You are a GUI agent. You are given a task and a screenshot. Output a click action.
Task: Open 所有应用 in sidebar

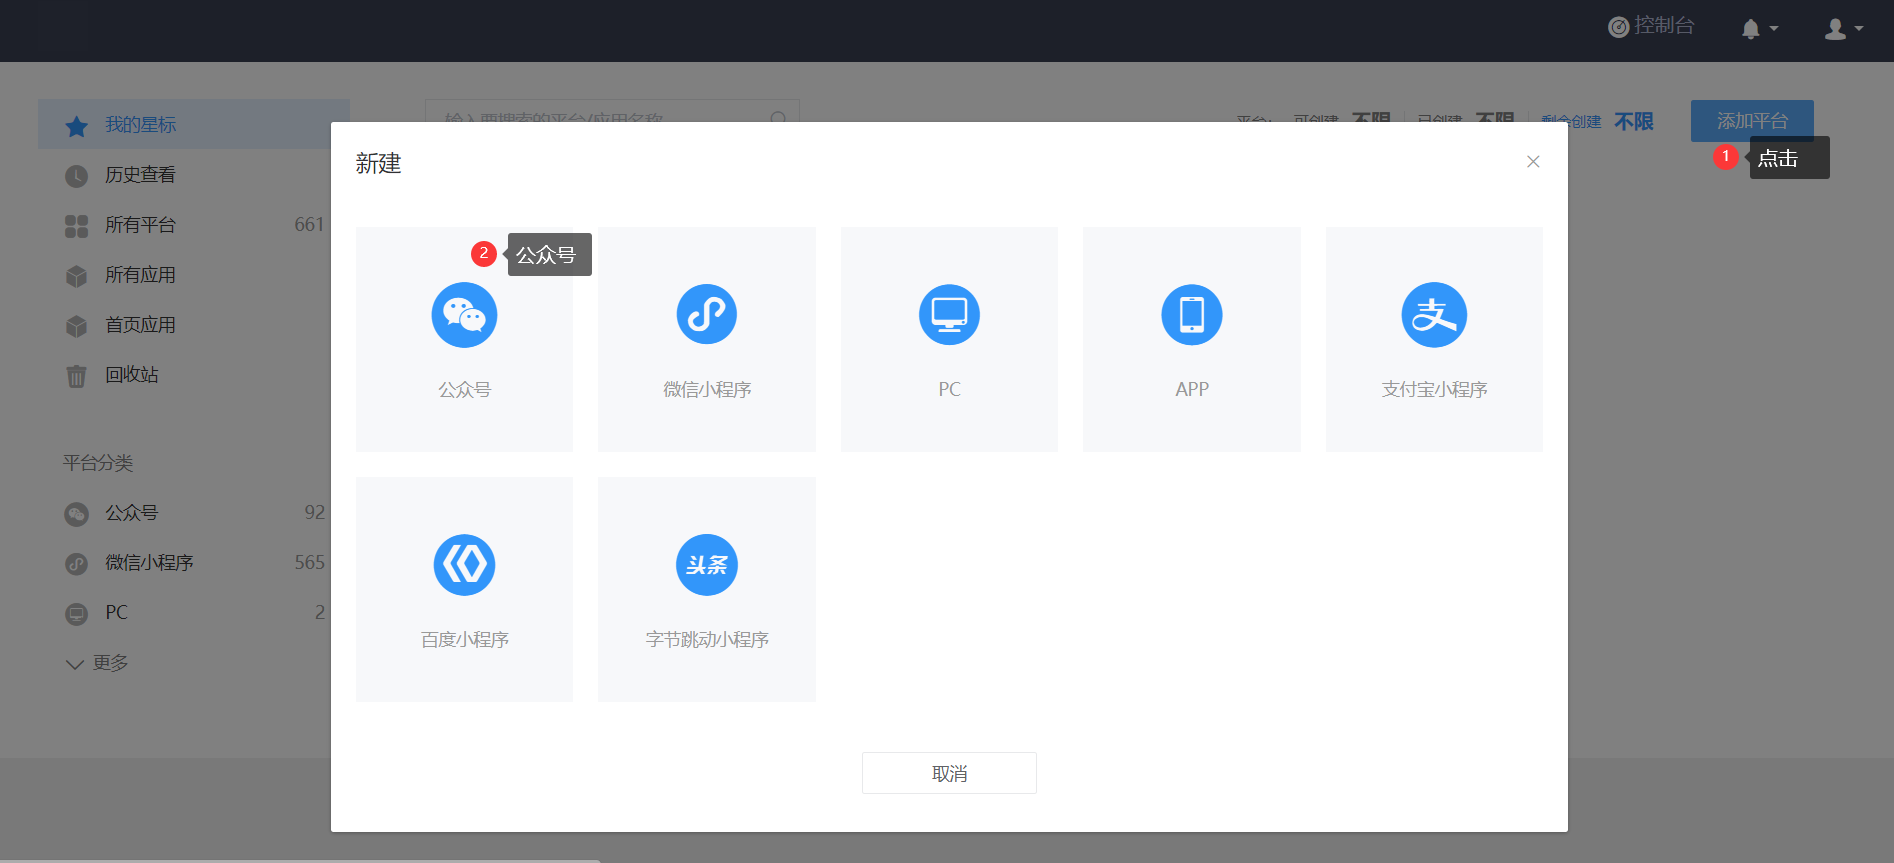click(194, 275)
